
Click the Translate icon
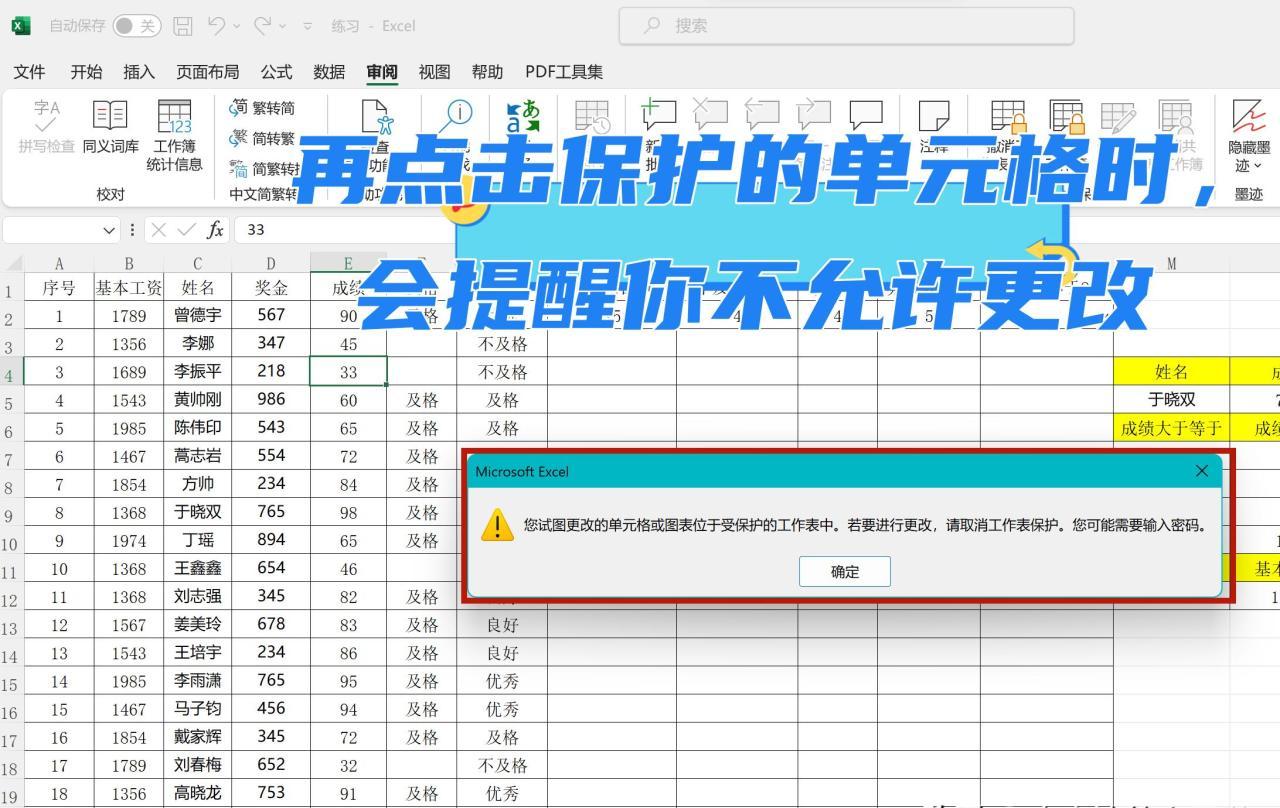click(523, 115)
